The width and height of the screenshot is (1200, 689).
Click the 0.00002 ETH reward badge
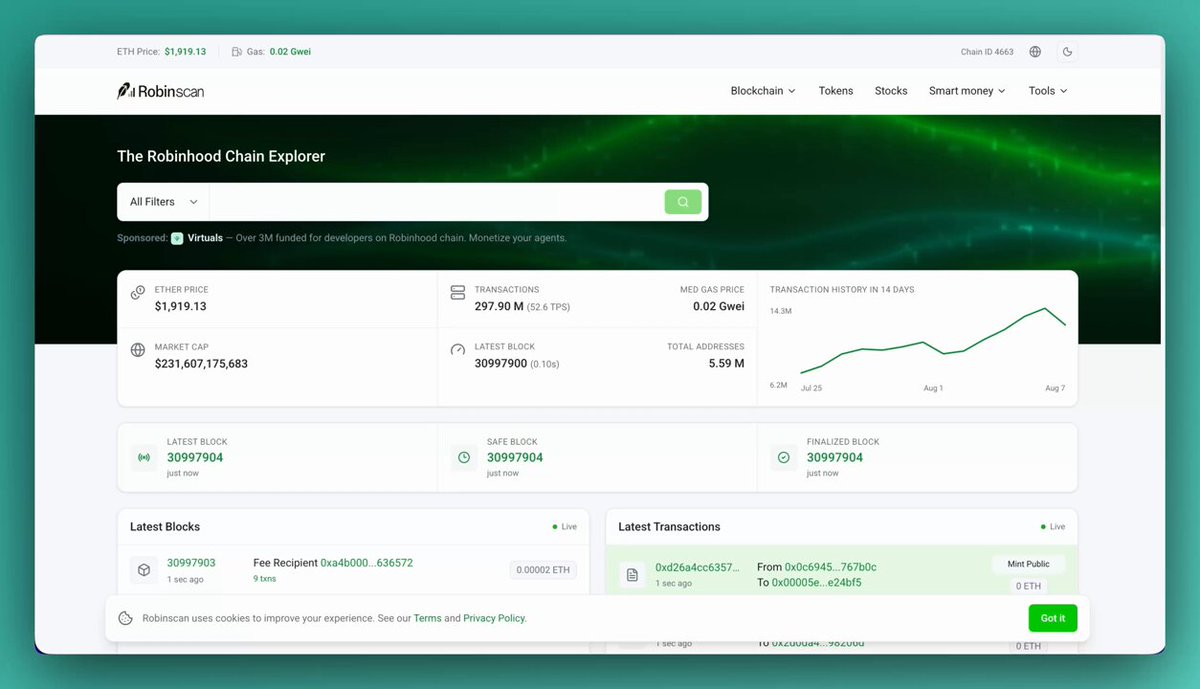click(x=543, y=570)
